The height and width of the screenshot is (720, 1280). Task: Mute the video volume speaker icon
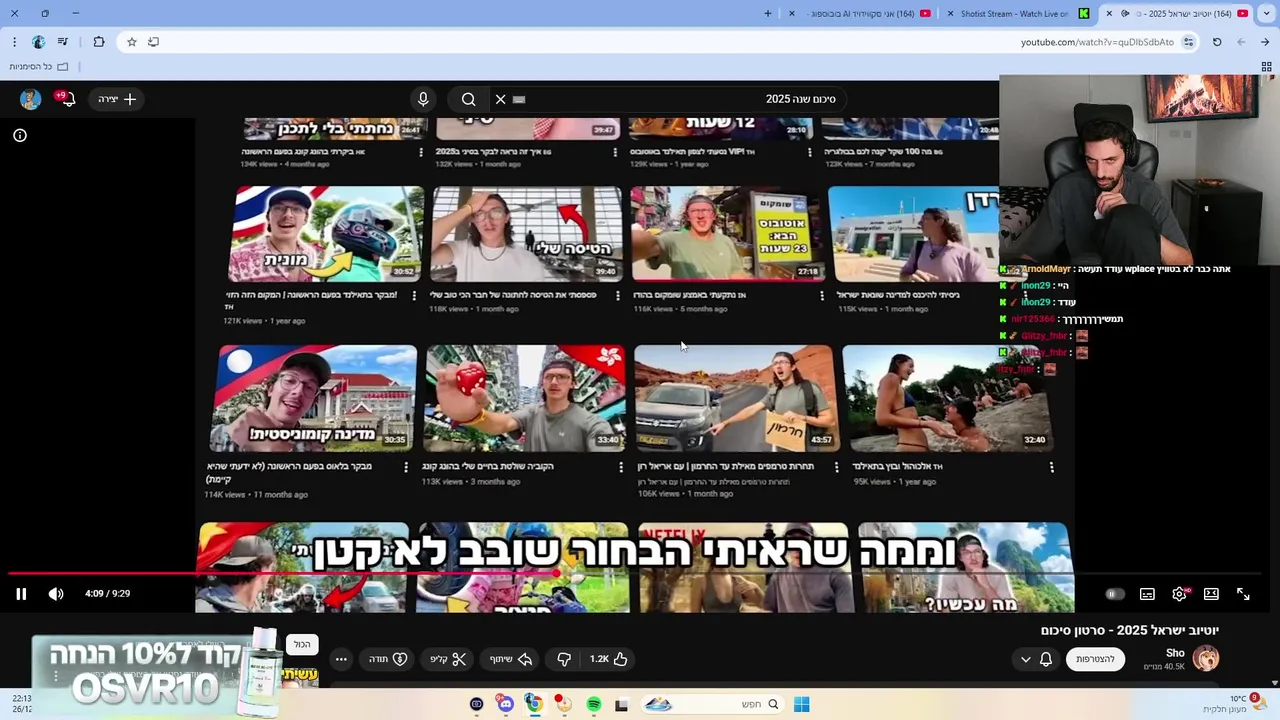(56, 594)
